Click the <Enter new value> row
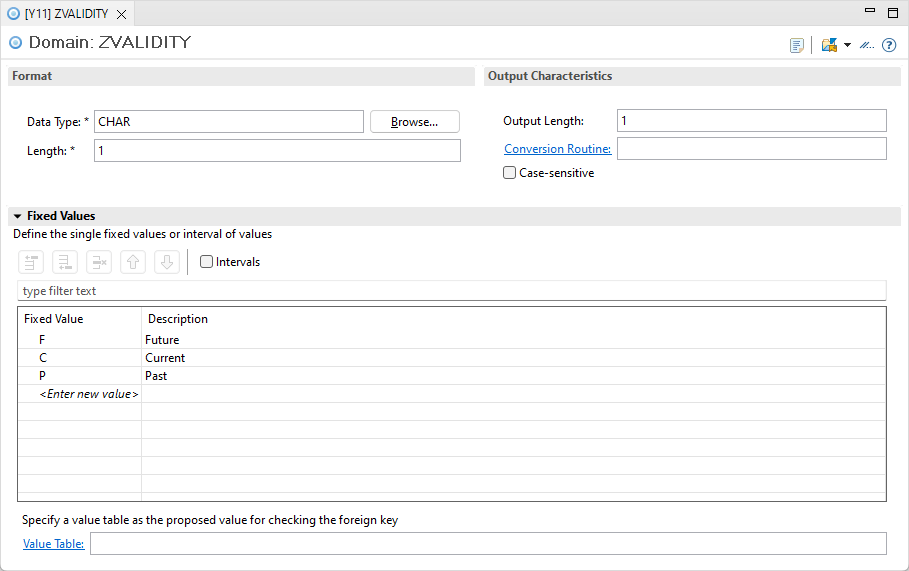Viewport: 909px width, 571px height. point(452,394)
